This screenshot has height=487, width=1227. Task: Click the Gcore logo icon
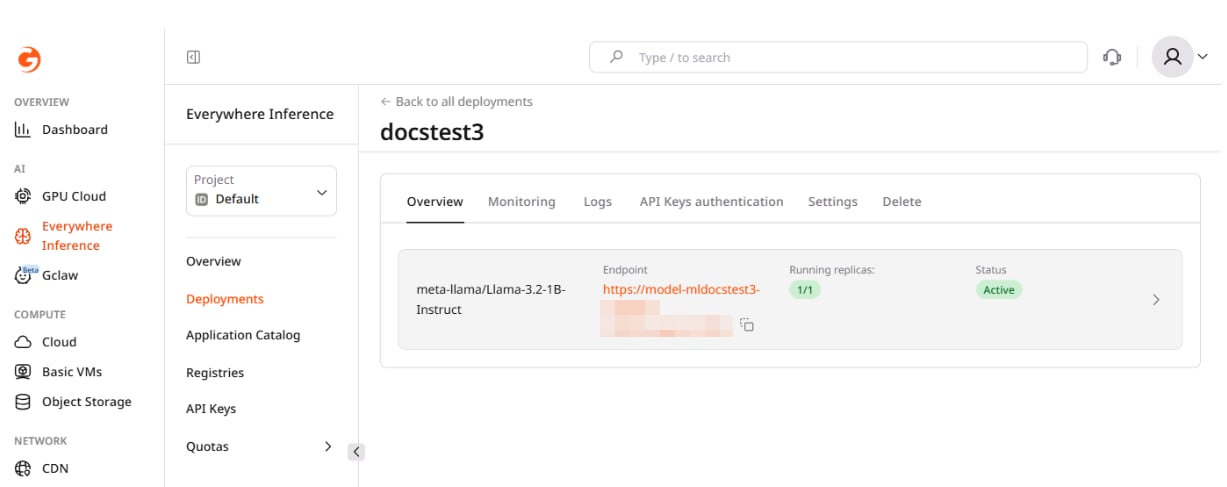tap(29, 59)
